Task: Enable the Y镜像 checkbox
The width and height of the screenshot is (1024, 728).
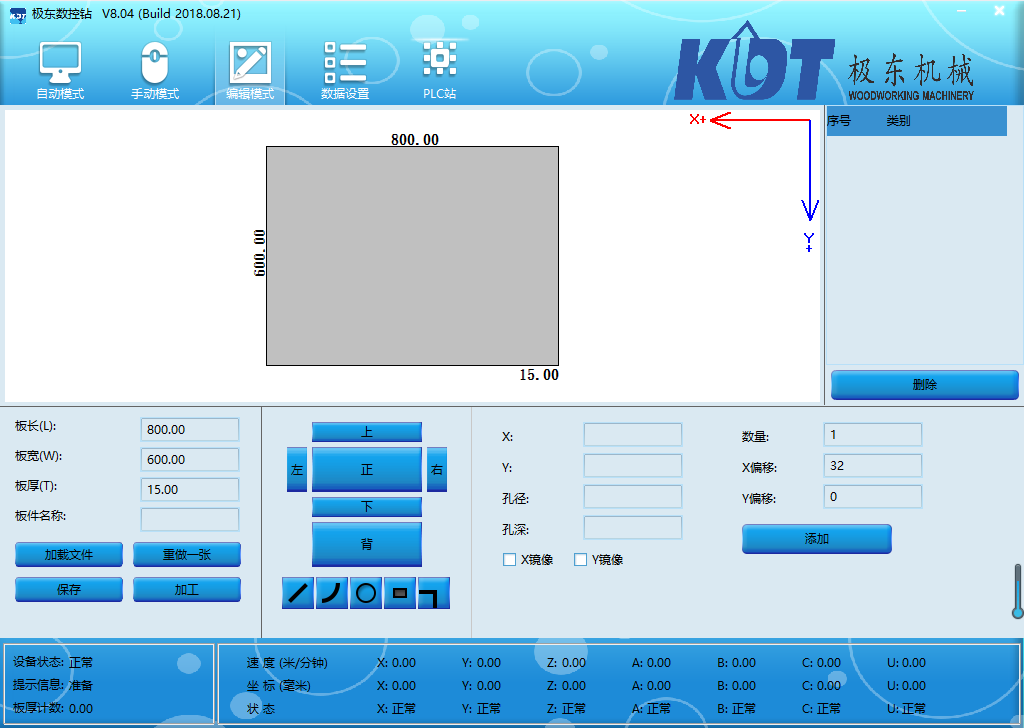Action: [x=580, y=560]
